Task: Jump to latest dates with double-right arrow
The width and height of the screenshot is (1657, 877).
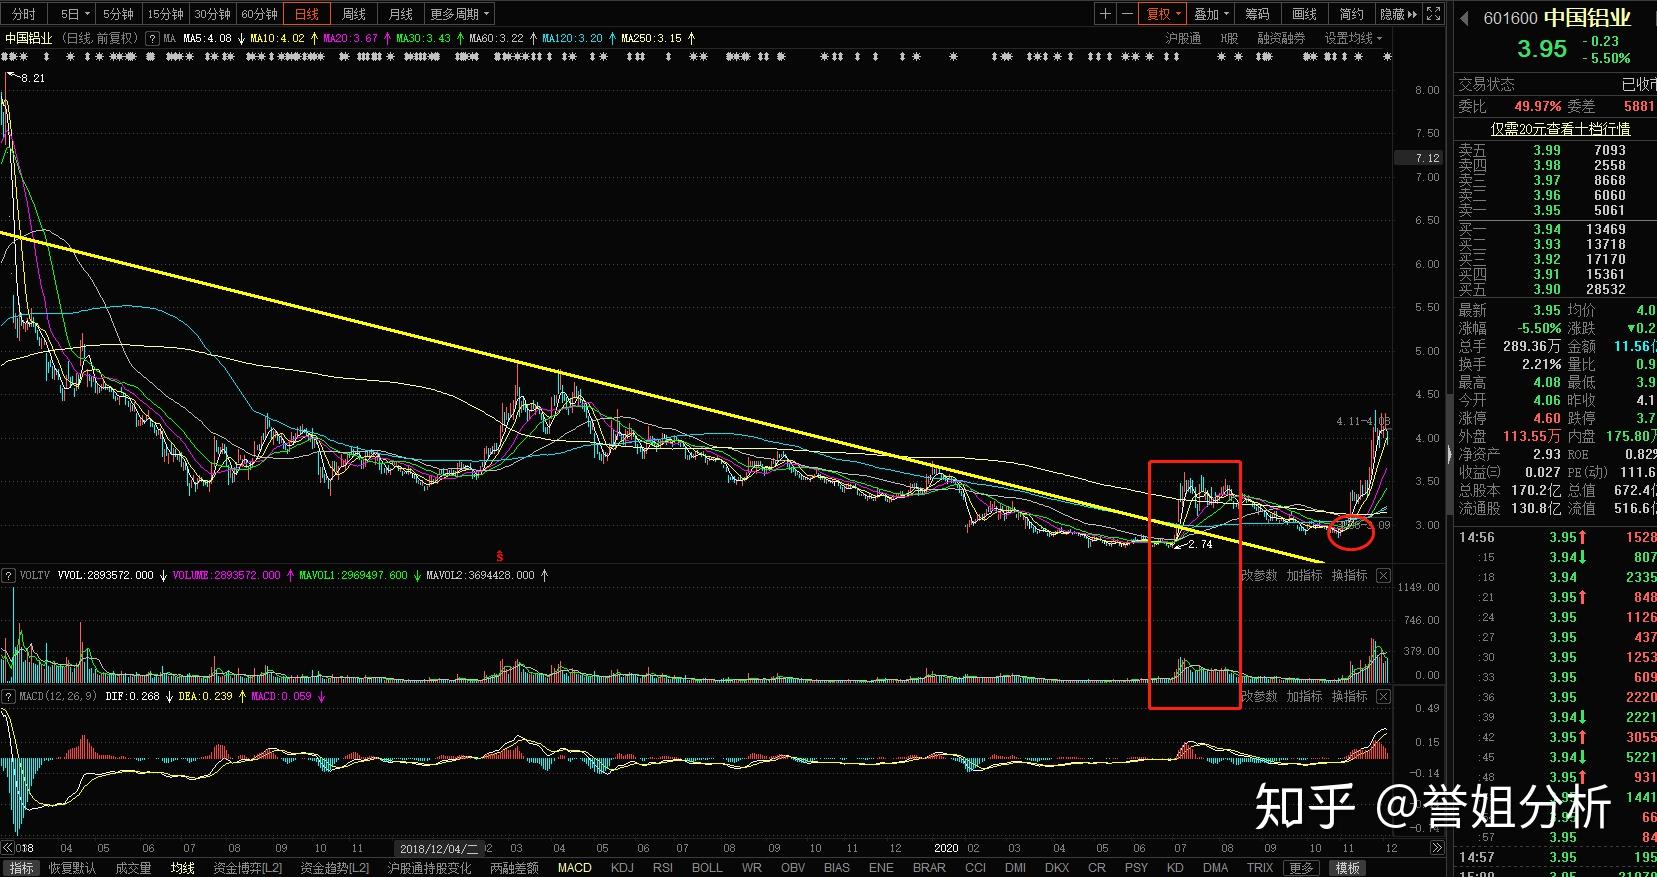Action: coord(1436,848)
